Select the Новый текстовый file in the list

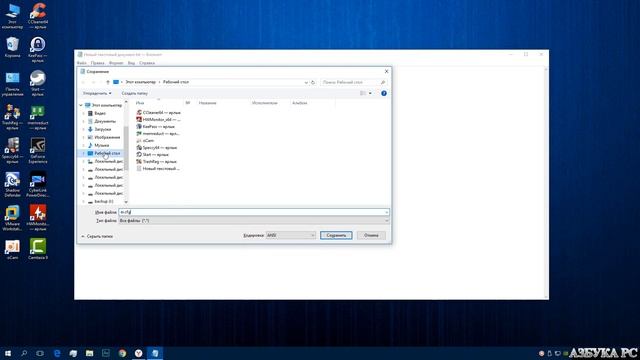click(158, 169)
